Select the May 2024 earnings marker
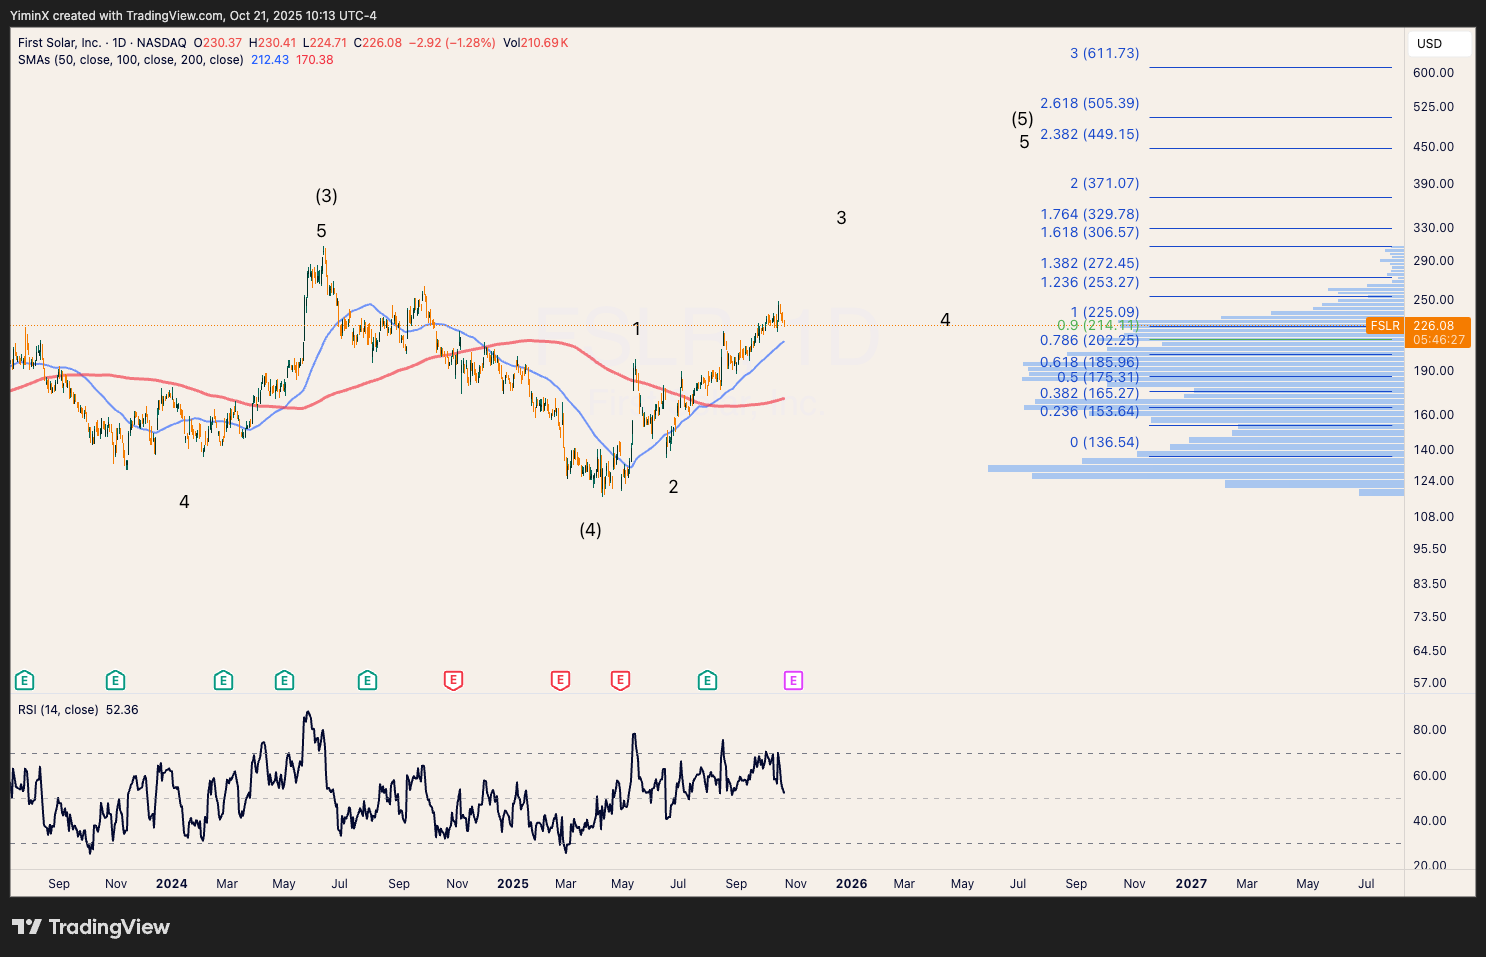This screenshot has height=957, width=1486. (284, 681)
